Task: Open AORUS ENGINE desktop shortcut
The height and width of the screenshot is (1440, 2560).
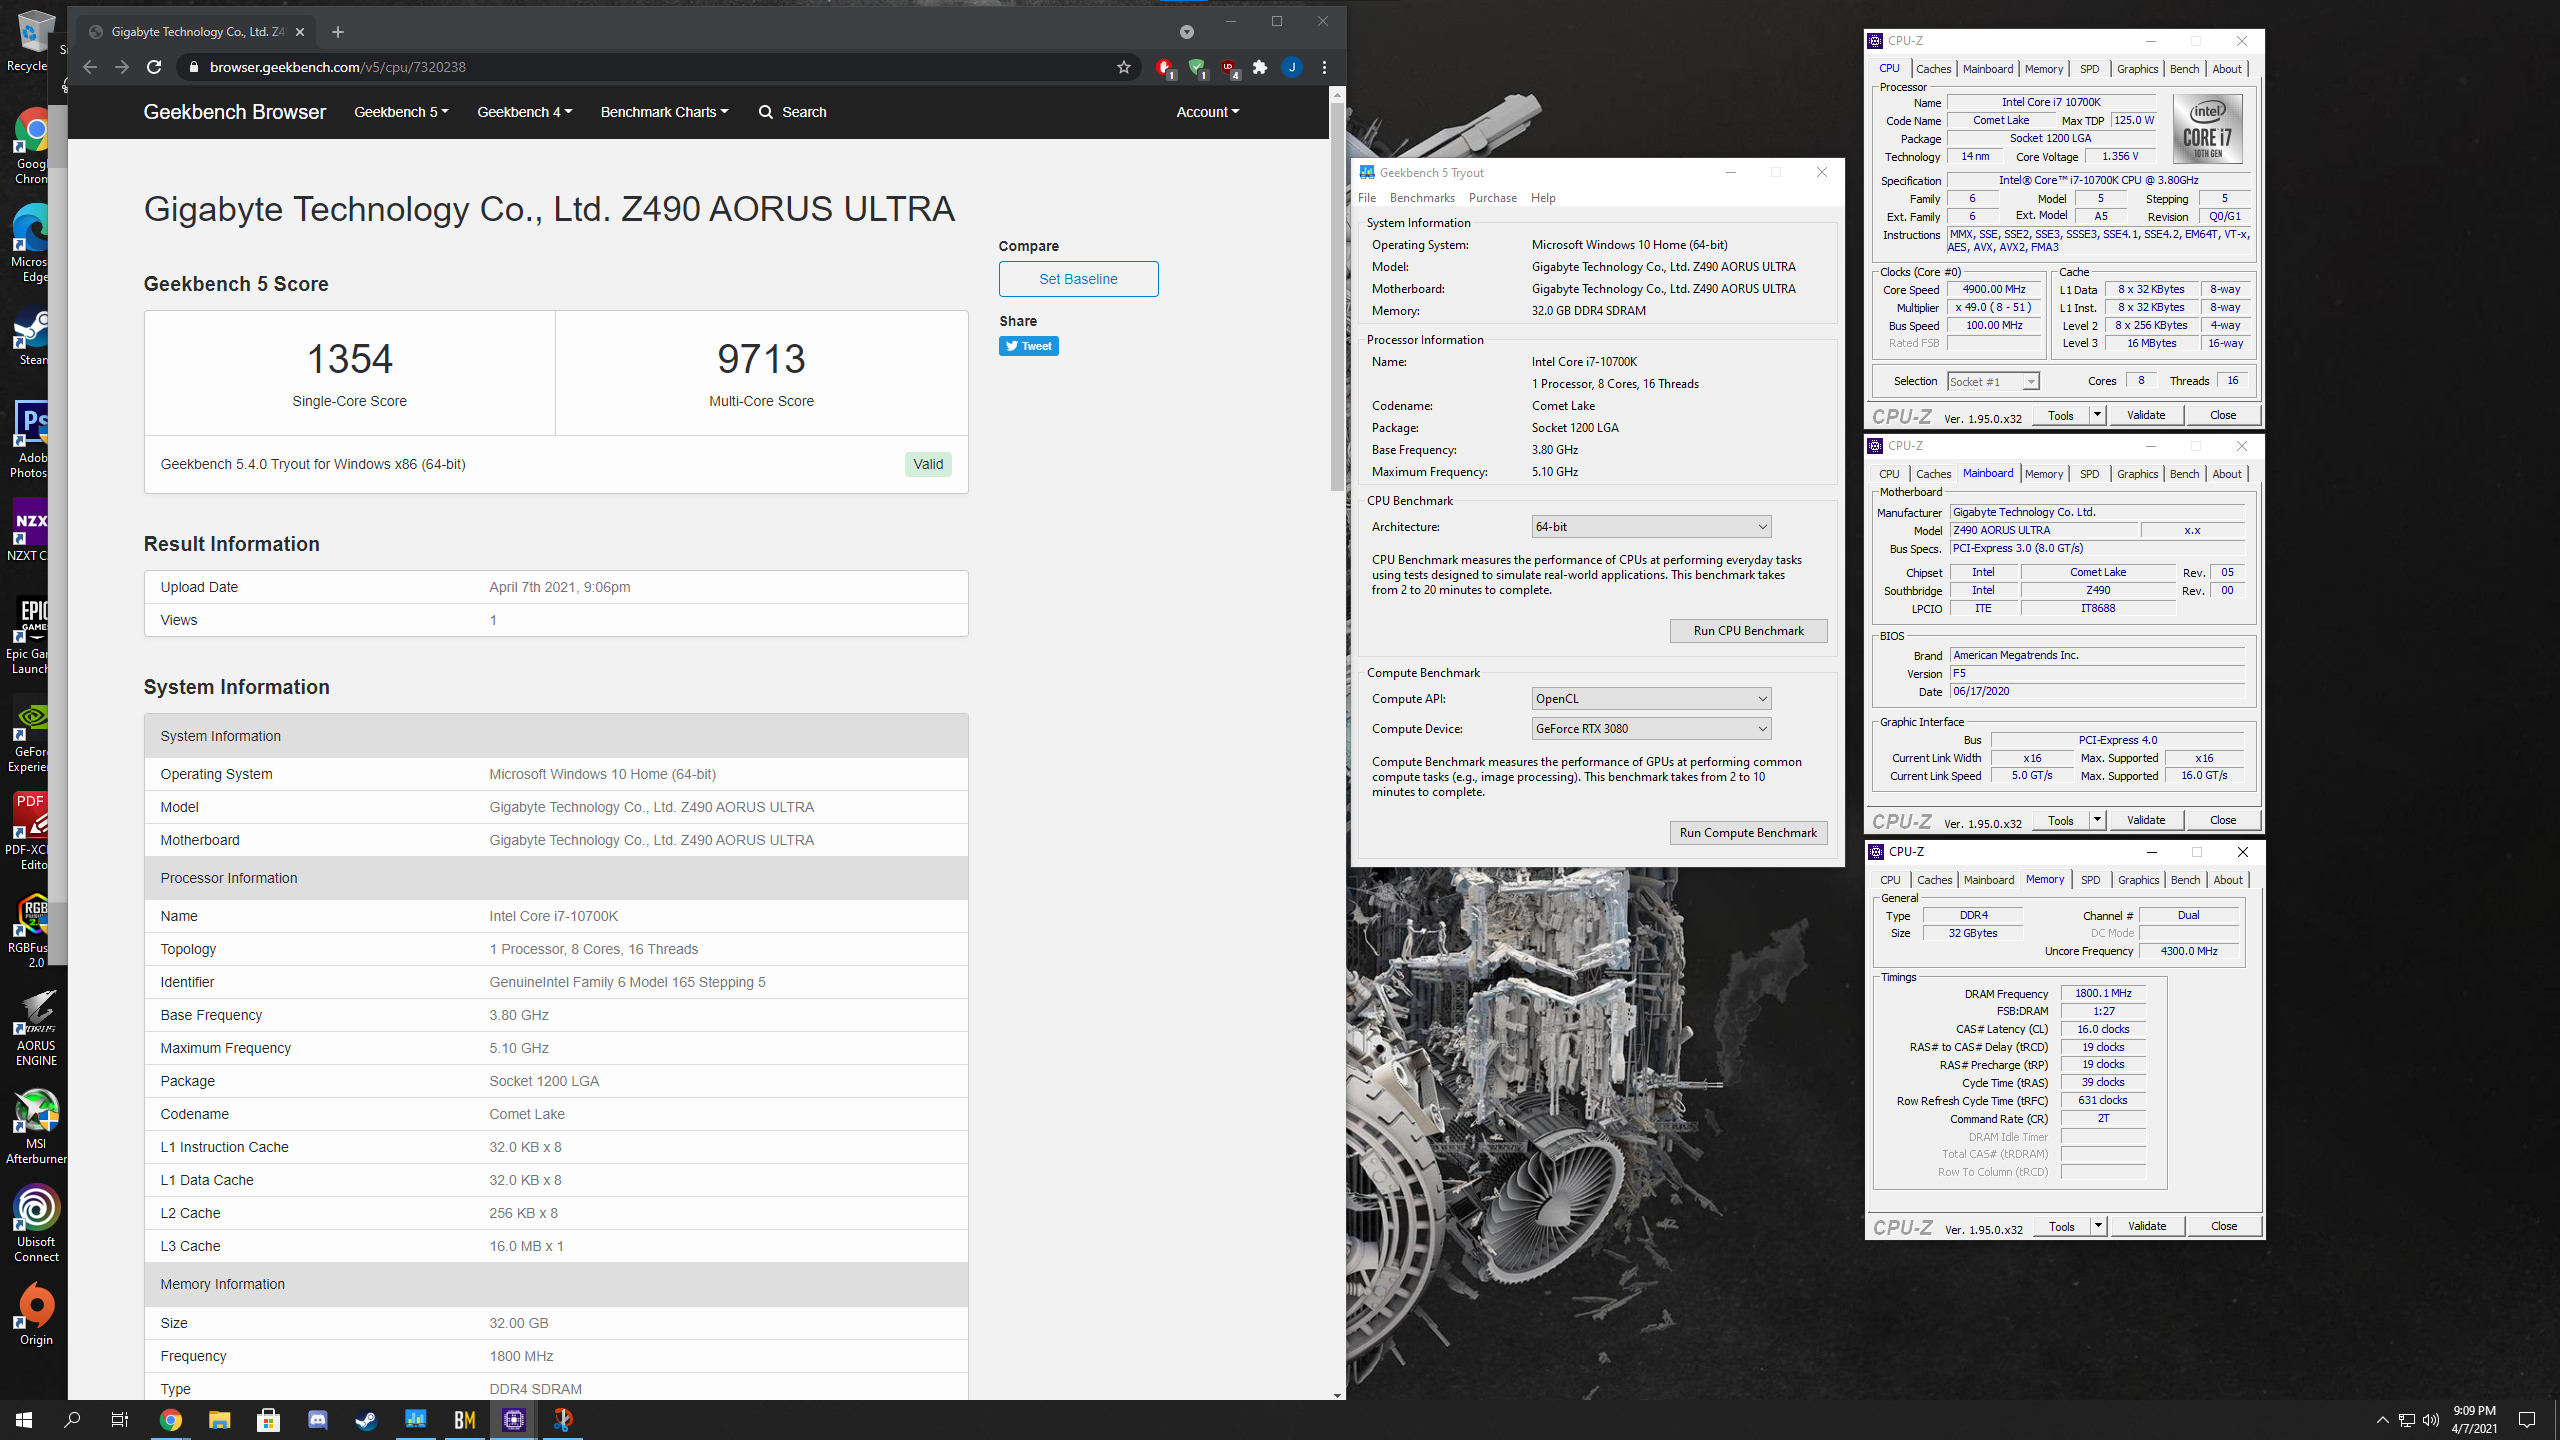Action: (36, 1028)
